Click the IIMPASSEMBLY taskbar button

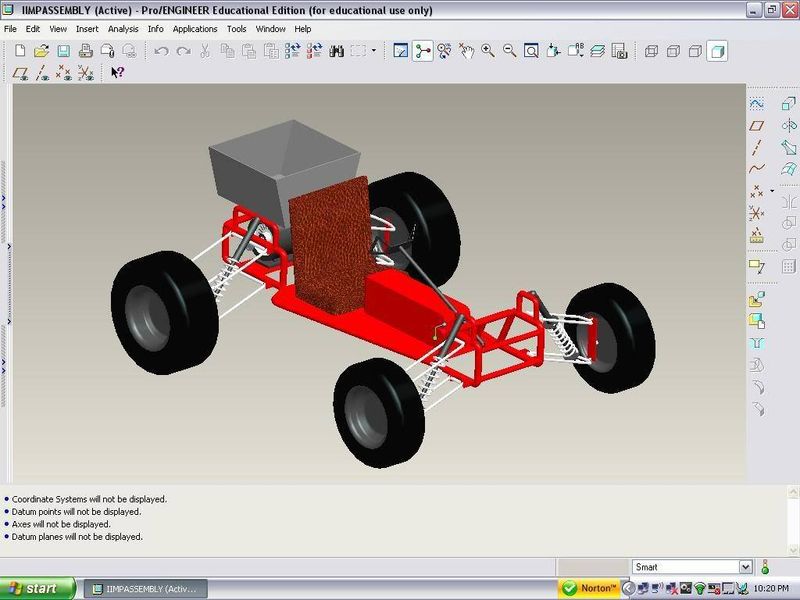coord(145,588)
